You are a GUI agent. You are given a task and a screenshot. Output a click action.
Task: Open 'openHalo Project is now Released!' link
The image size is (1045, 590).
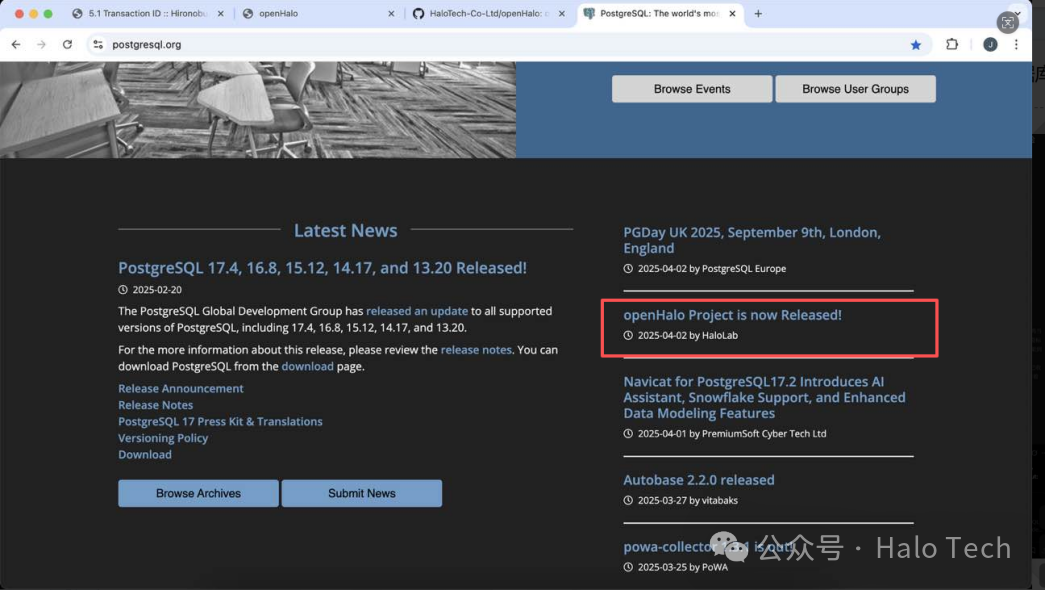[x=732, y=315]
